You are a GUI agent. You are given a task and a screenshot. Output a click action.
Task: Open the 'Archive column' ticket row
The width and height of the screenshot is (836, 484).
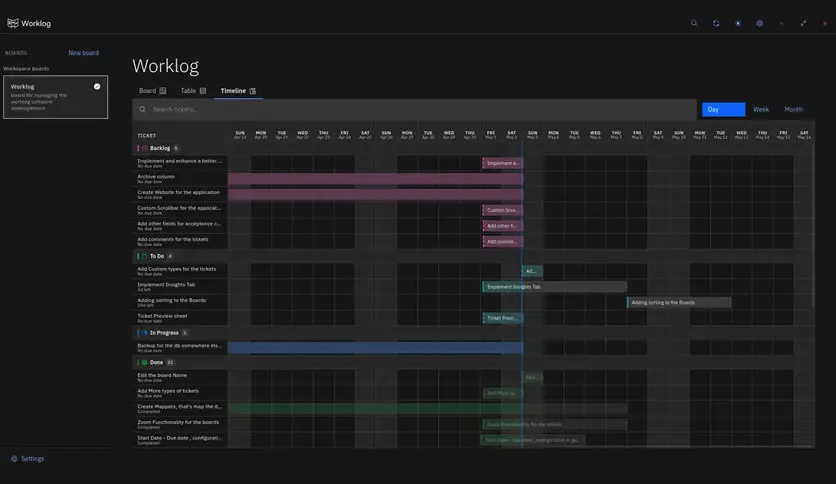click(x=180, y=179)
